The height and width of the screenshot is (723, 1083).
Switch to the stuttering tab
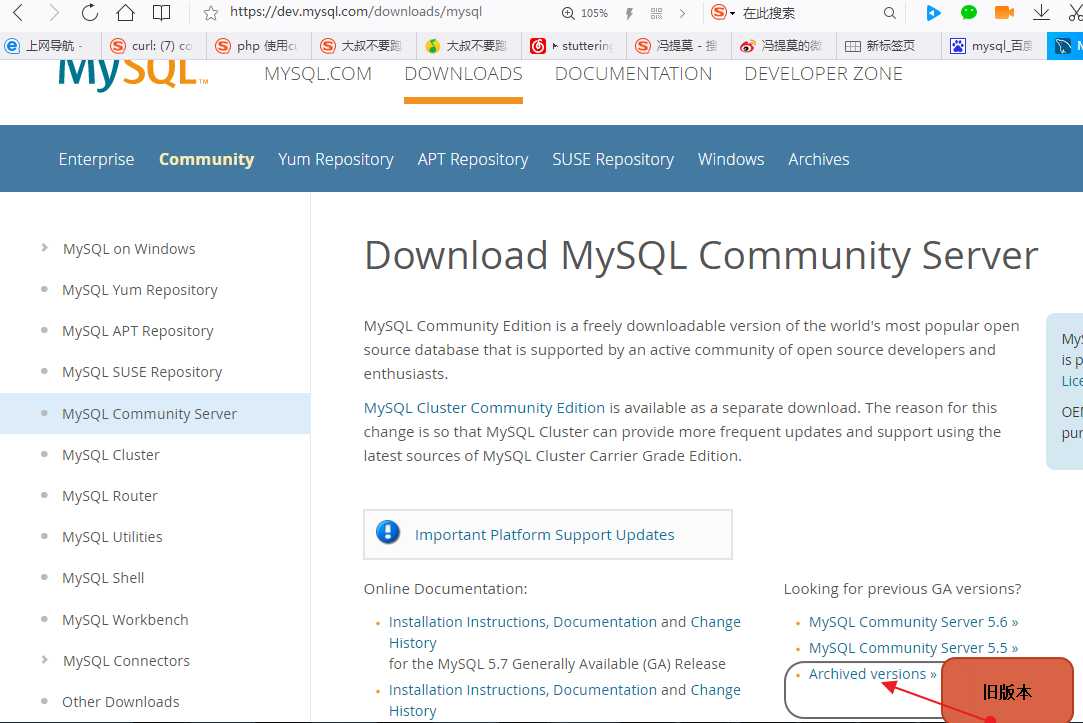[x=576, y=46]
